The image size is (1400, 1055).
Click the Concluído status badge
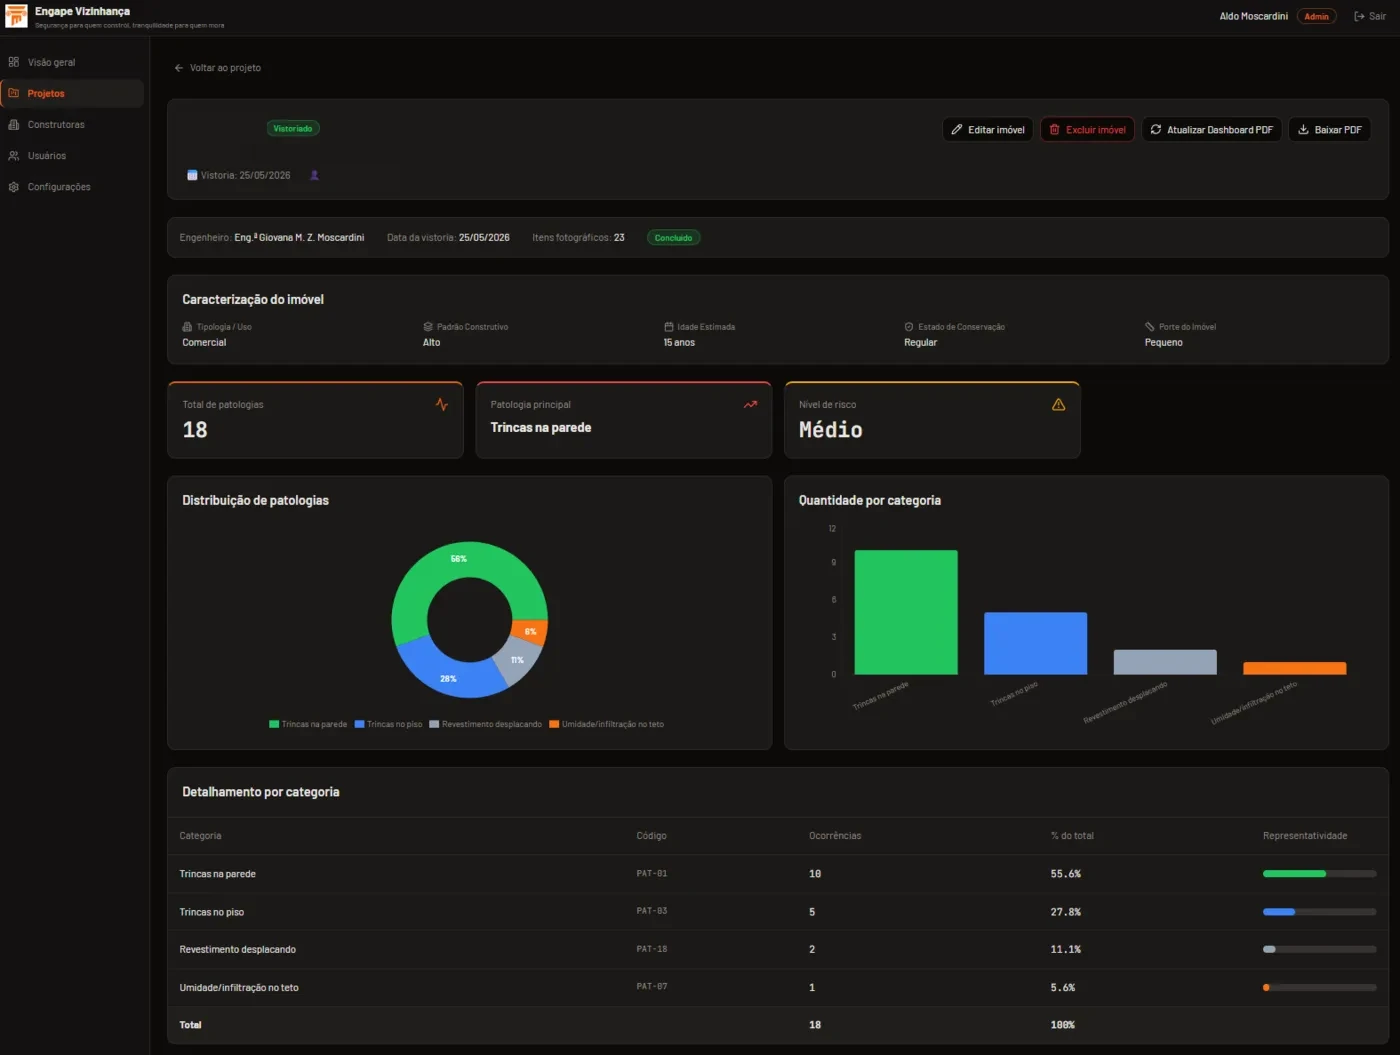coord(673,238)
